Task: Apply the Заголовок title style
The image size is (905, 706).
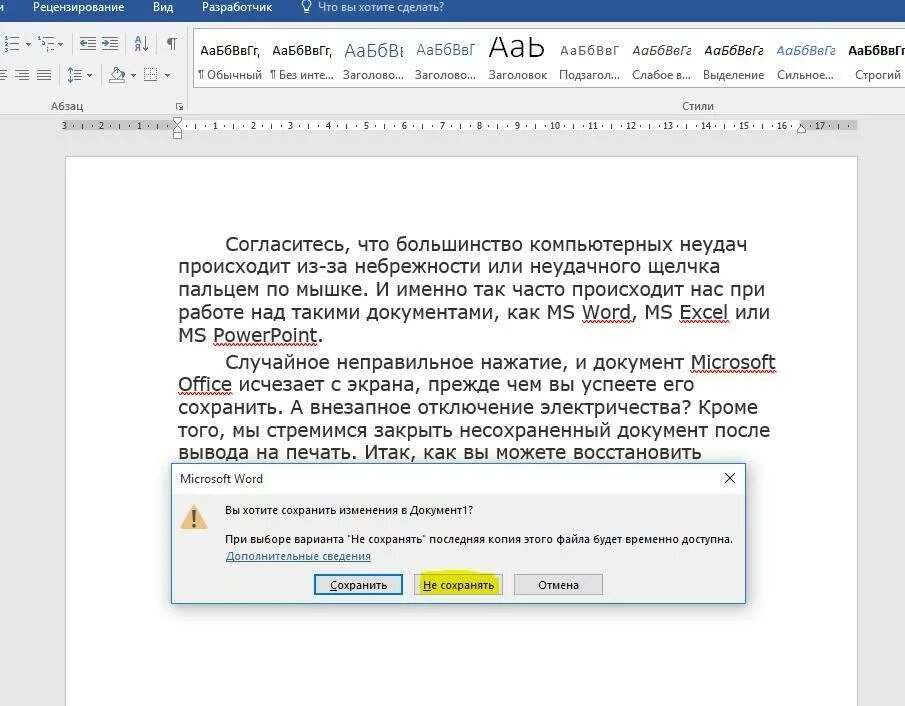Action: (517, 61)
